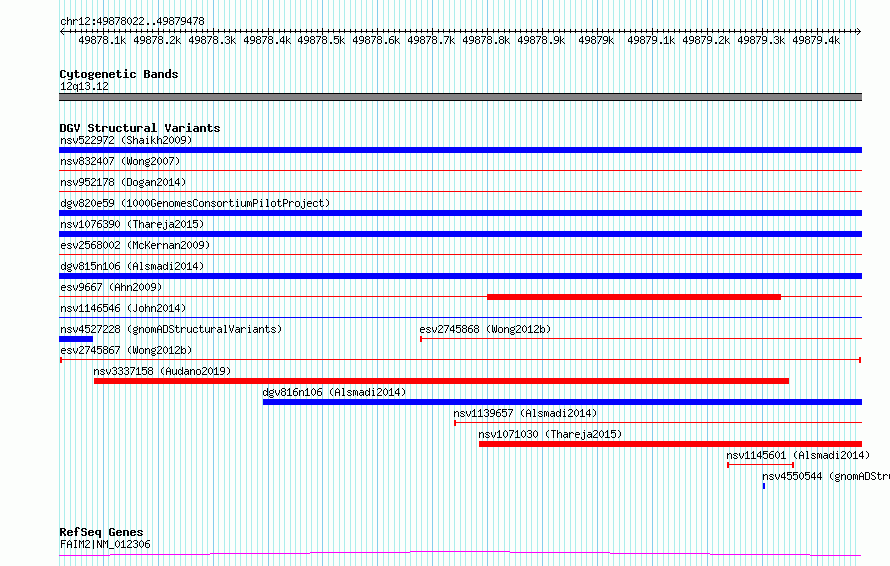Click the RefSeq Genes track title
The width and height of the screenshot is (890, 566).
pyautogui.click(x=101, y=532)
